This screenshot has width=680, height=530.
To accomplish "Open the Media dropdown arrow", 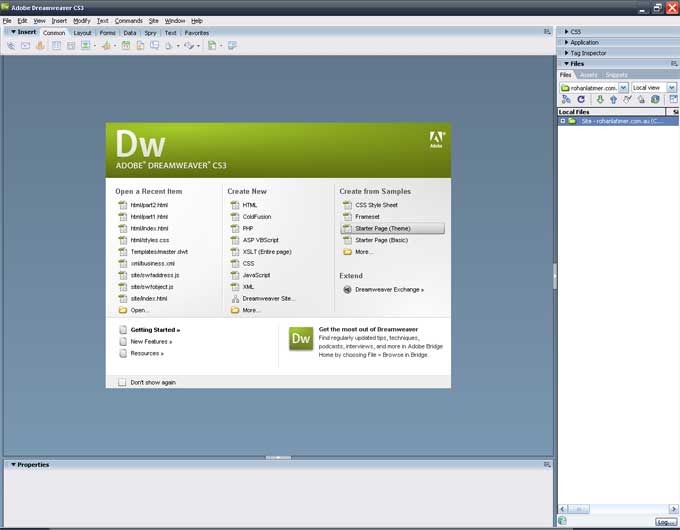I will point(115,46).
